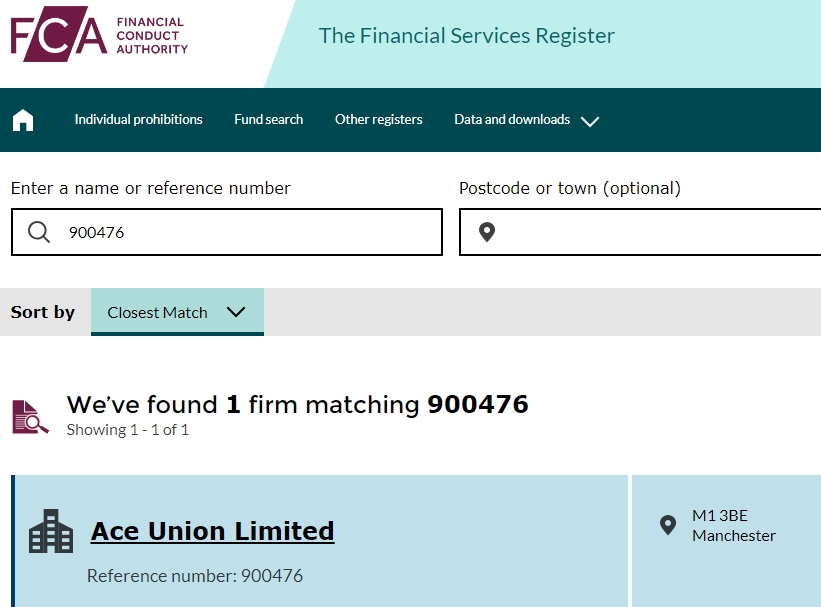Click The Financial Services Register title
The height and width of the screenshot is (607, 821).
pyautogui.click(x=466, y=36)
